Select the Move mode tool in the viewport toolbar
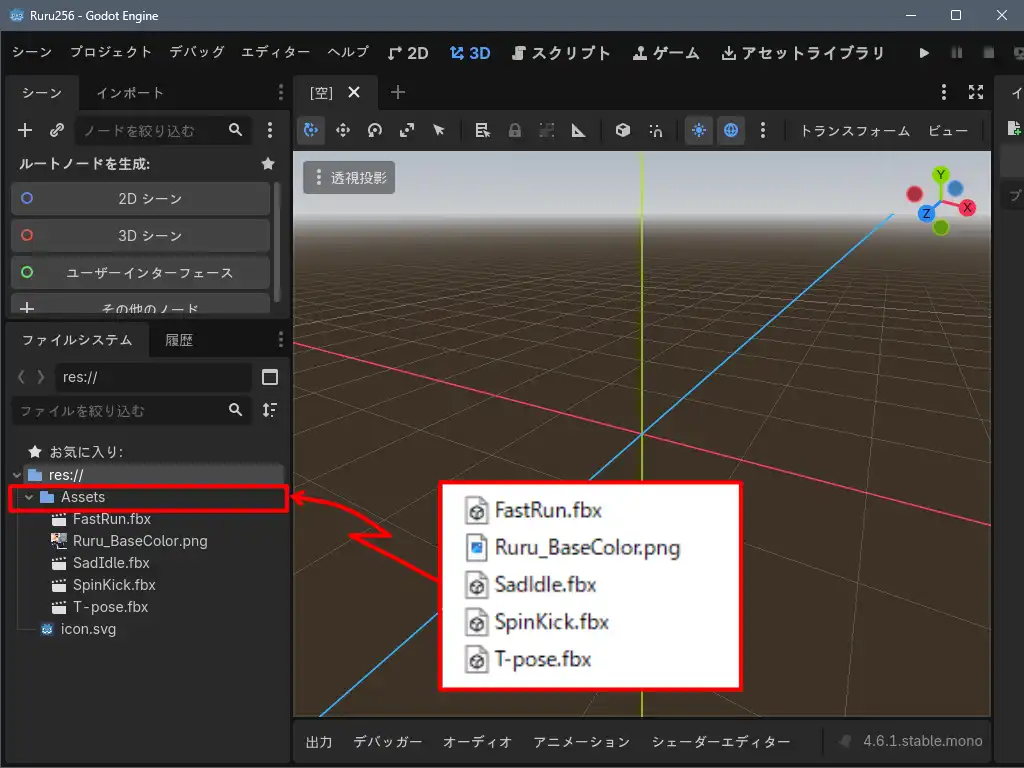Image resolution: width=1024 pixels, height=768 pixels. coord(343,130)
